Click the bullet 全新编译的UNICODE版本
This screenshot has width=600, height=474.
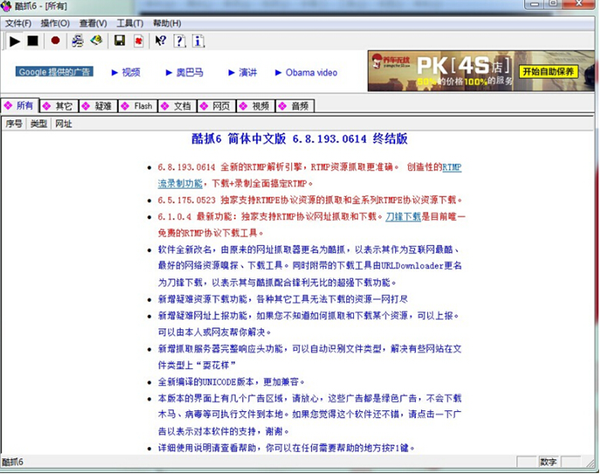pyautogui.click(x=232, y=382)
